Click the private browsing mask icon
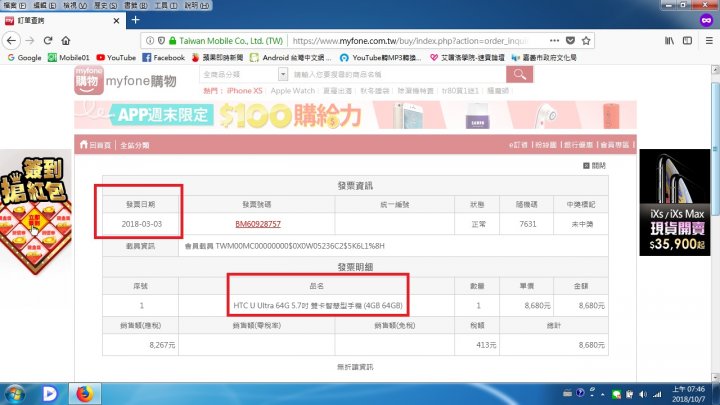 (706, 20)
